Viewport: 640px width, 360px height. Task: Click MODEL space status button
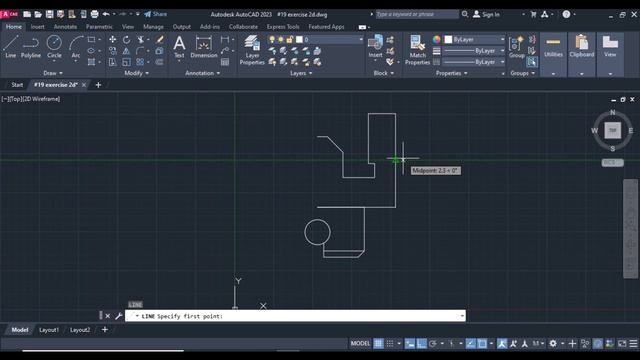[x=360, y=344]
